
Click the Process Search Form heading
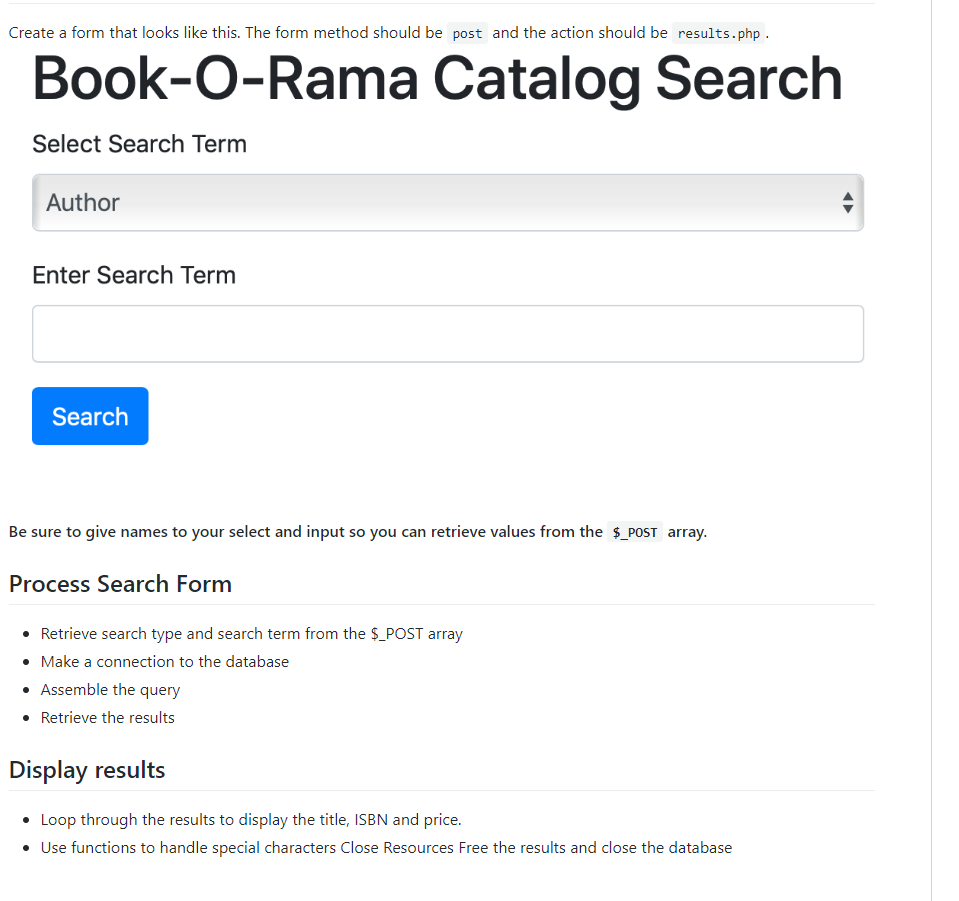click(x=120, y=584)
